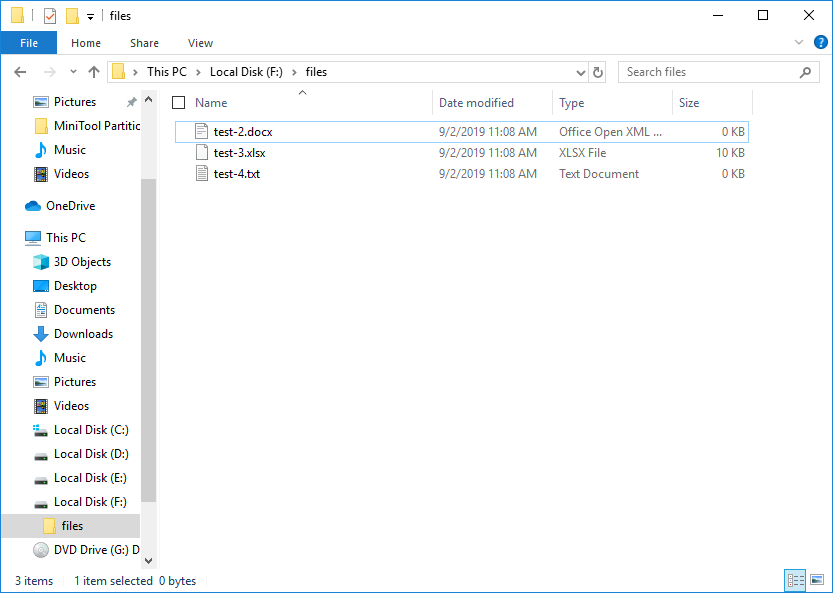Click the navigation pane scrollbar thumb
This screenshot has height=593, width=833.
coord(149,340)
